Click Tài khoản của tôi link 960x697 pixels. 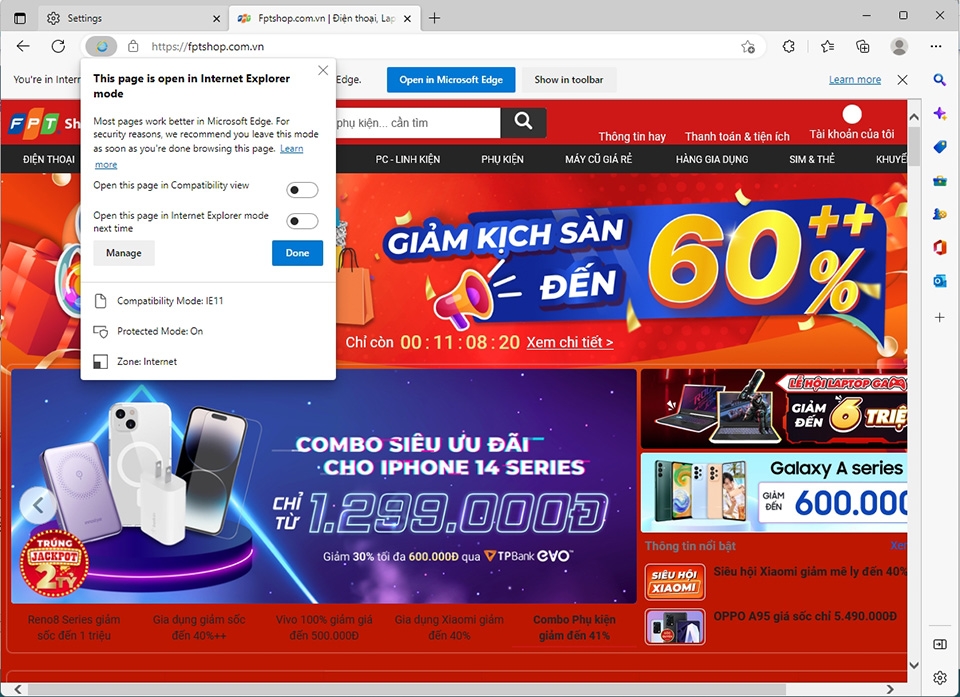click(852, 134)
